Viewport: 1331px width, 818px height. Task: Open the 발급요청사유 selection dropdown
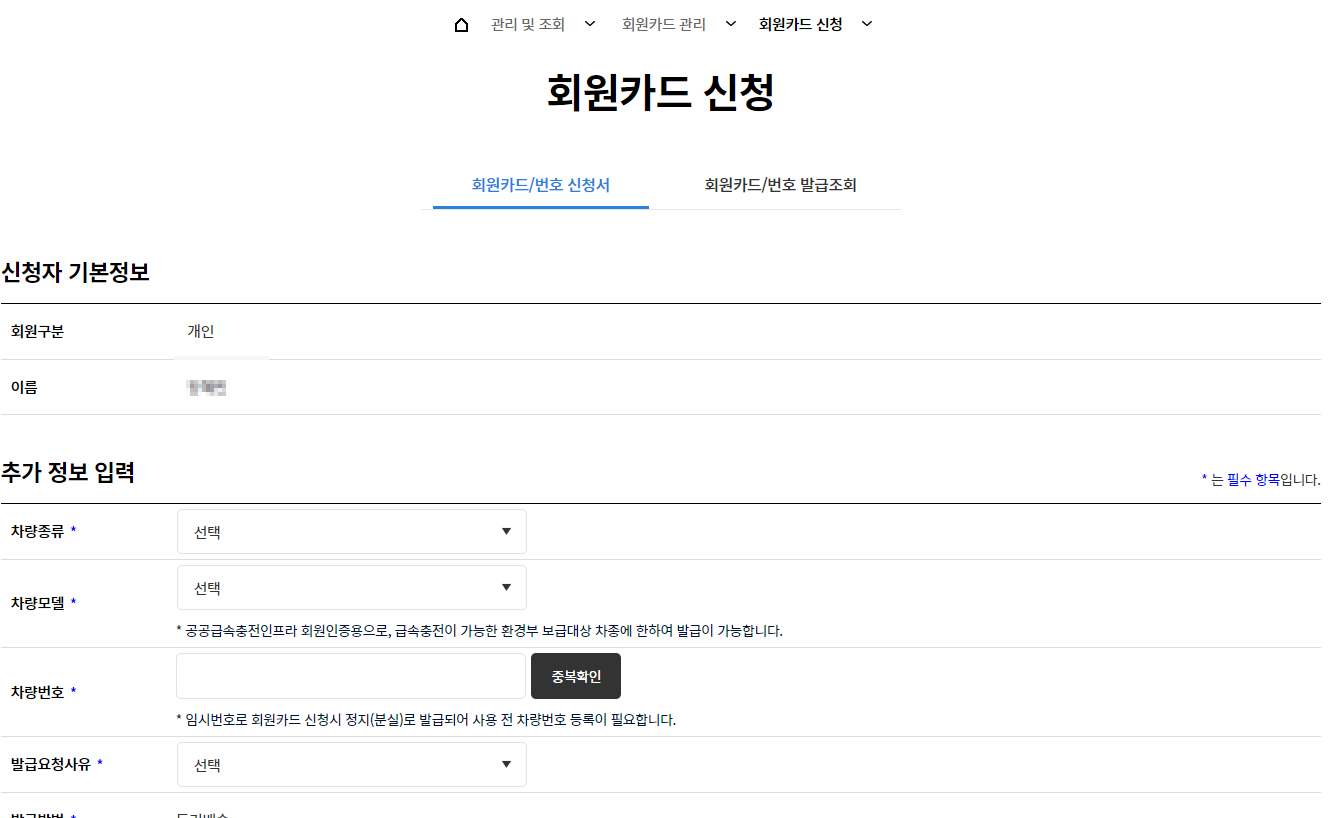click(351, 764)
